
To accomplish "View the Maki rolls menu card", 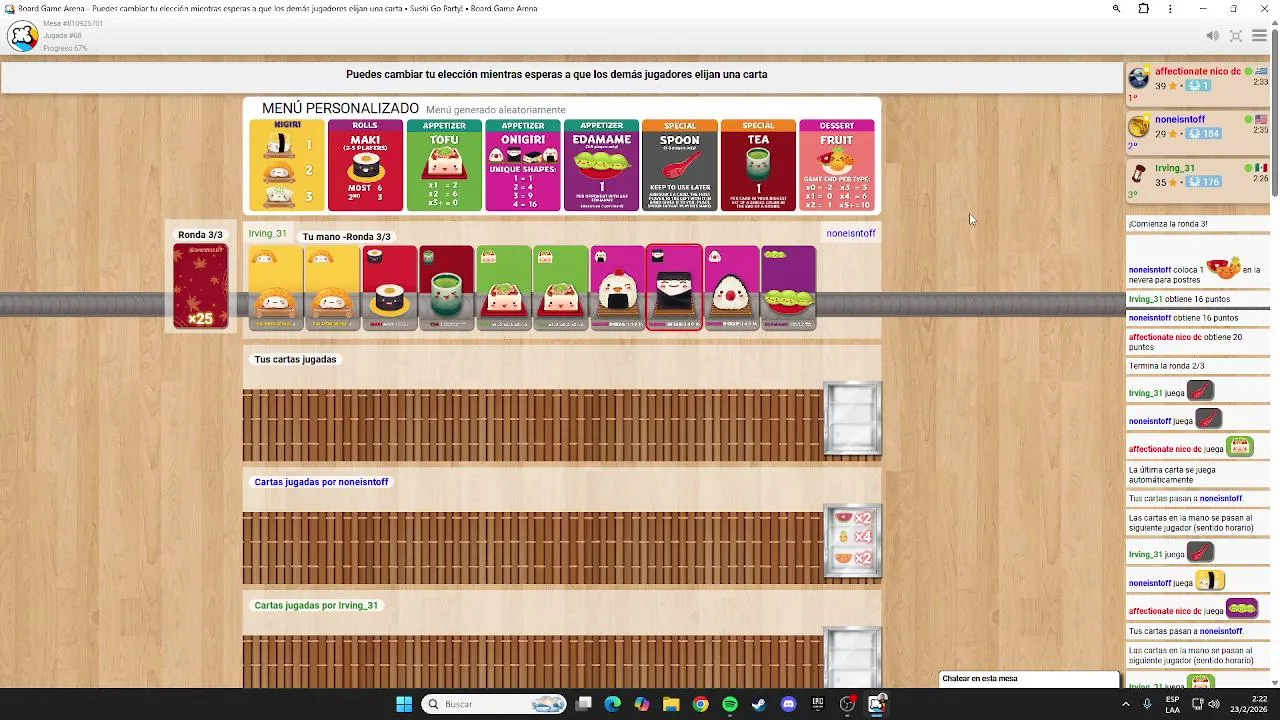I will click(x=365, y=165).
